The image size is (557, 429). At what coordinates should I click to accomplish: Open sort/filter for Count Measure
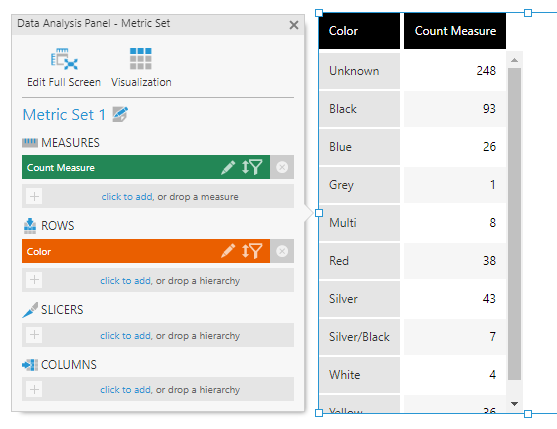click(252, 167)
